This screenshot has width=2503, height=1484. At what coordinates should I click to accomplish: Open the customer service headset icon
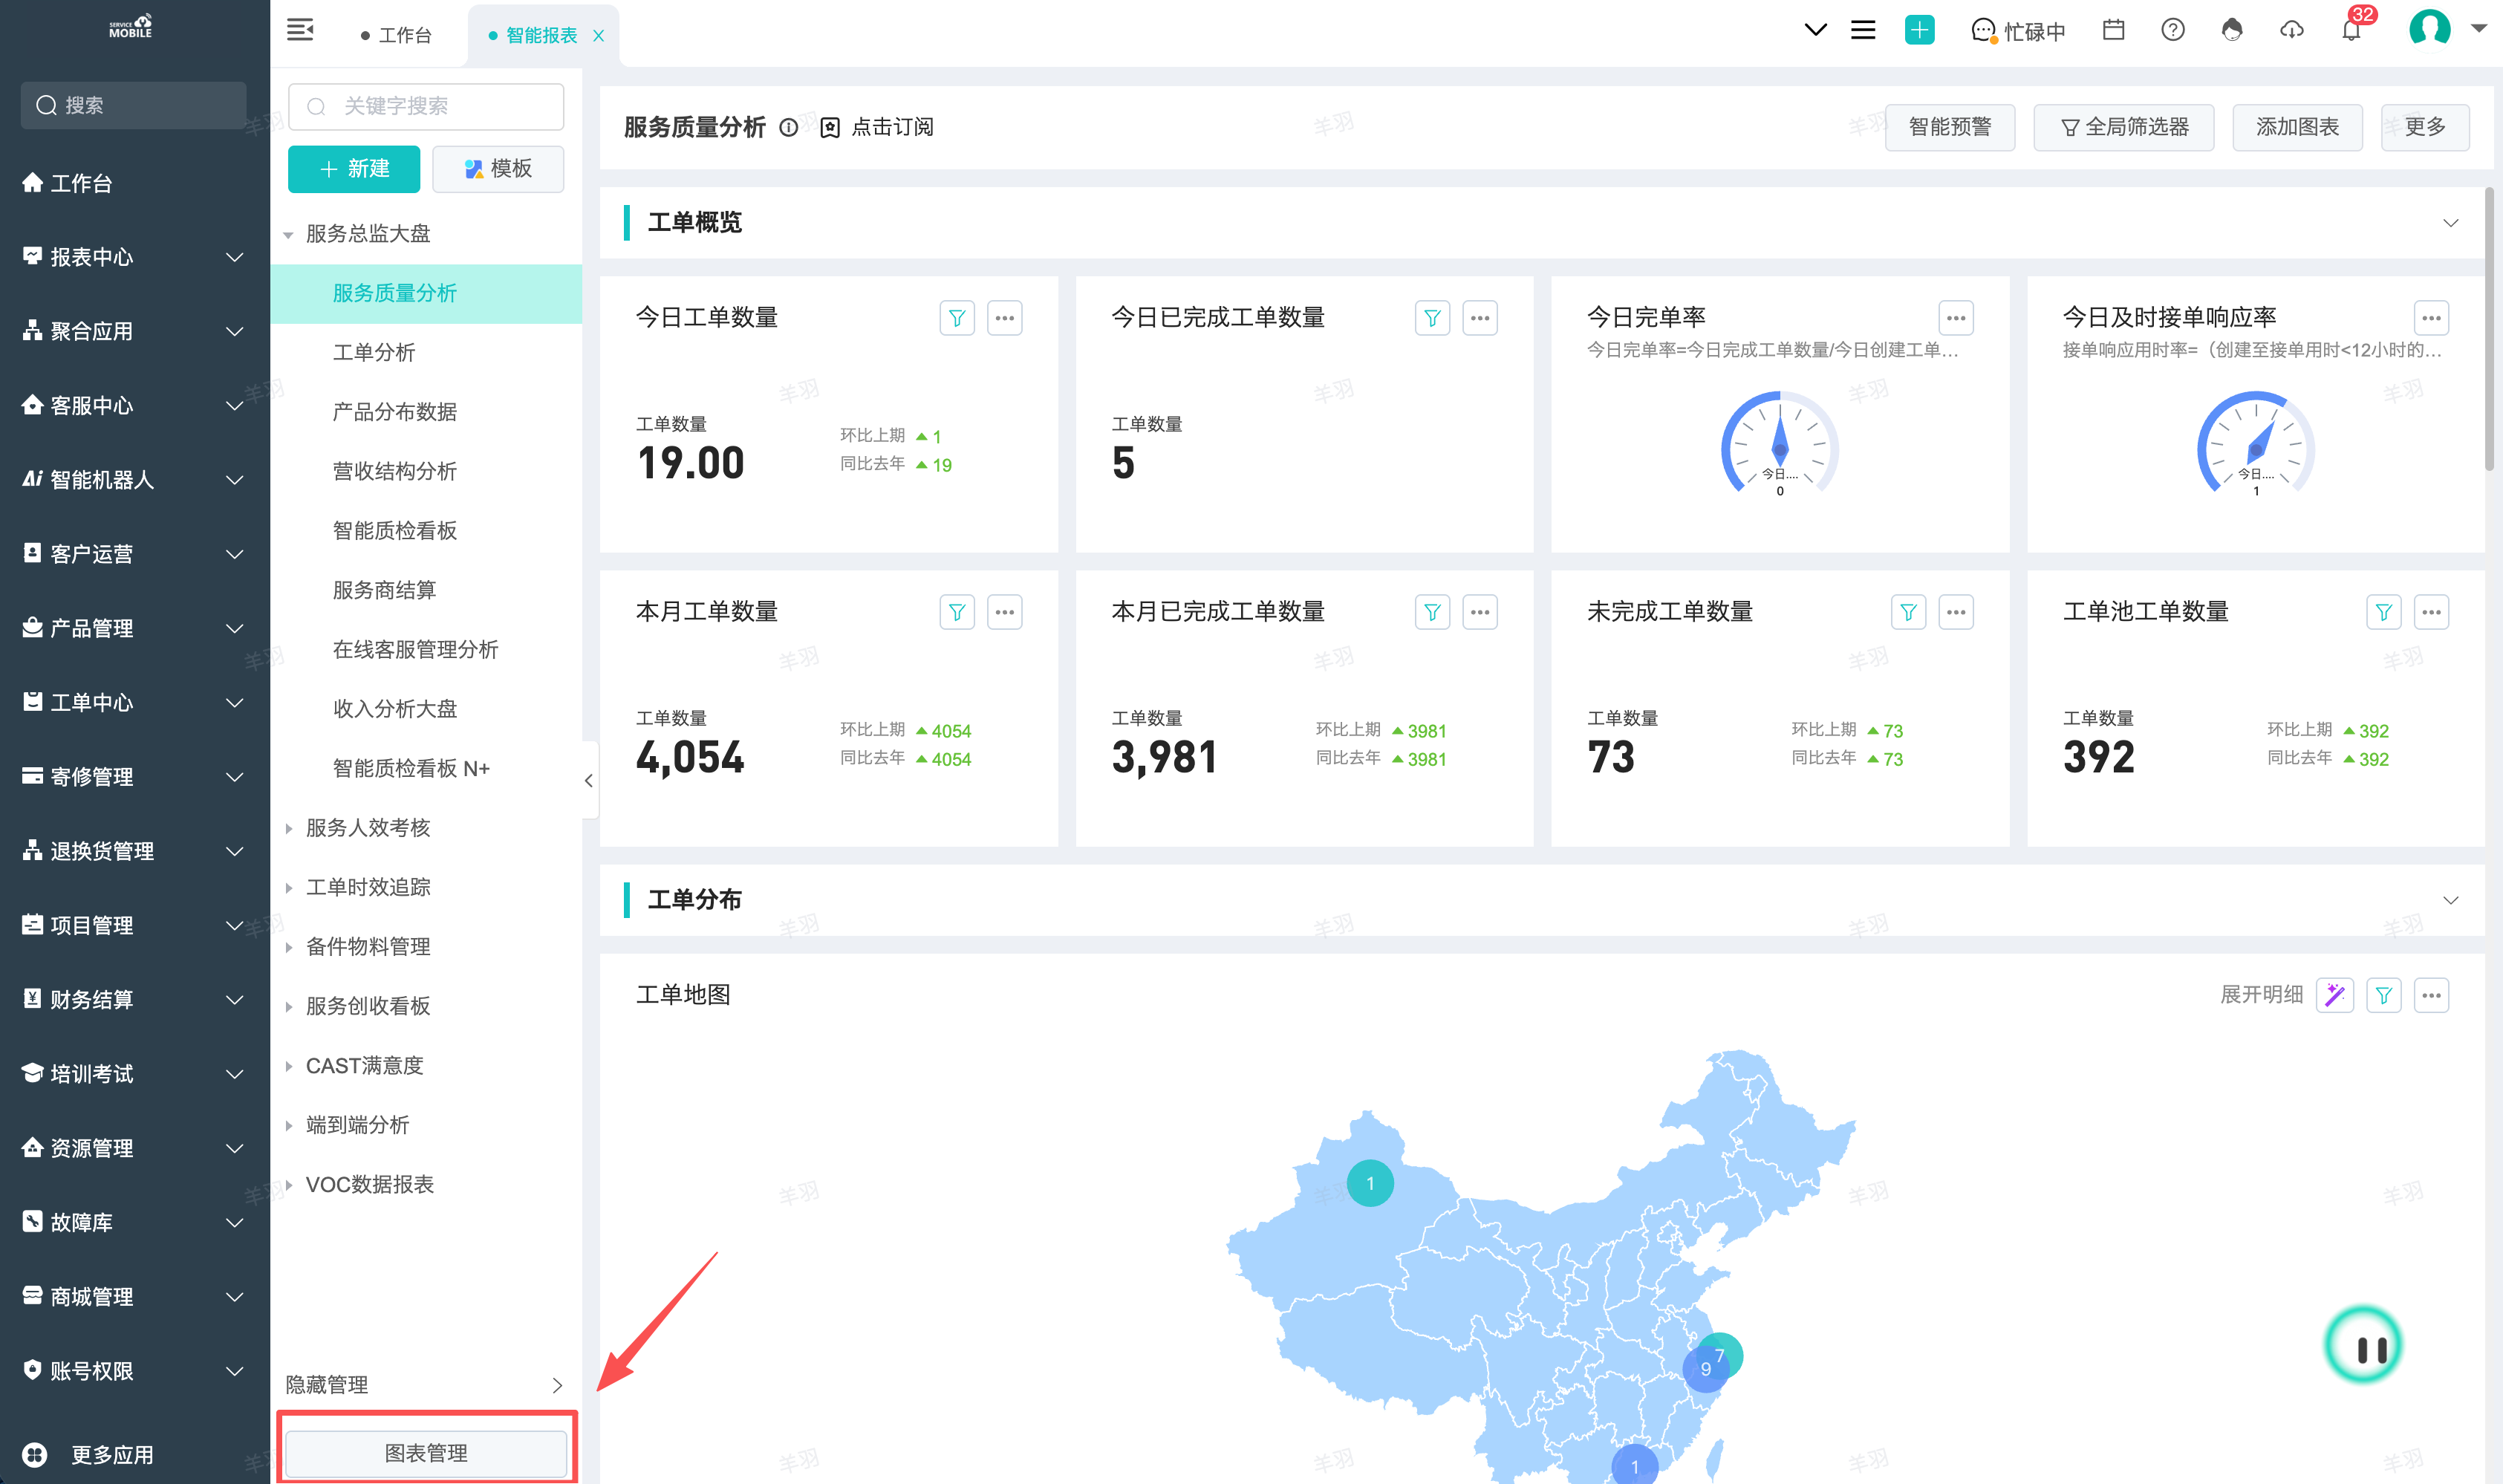tap(2232, 30)
